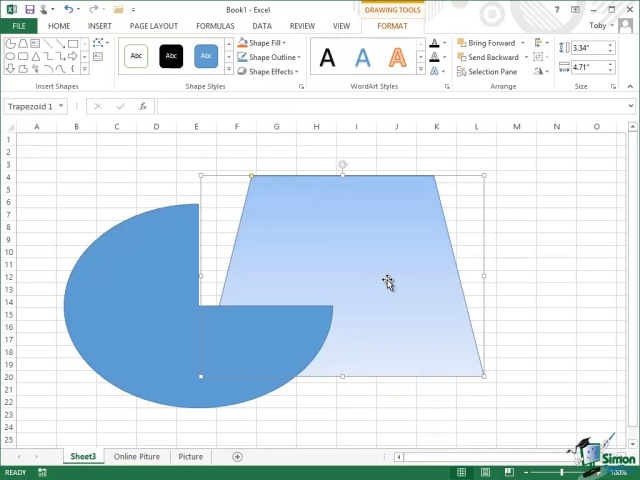Open the FILE menu
Viewport: 640px width, 480px height.
point(18,26)
